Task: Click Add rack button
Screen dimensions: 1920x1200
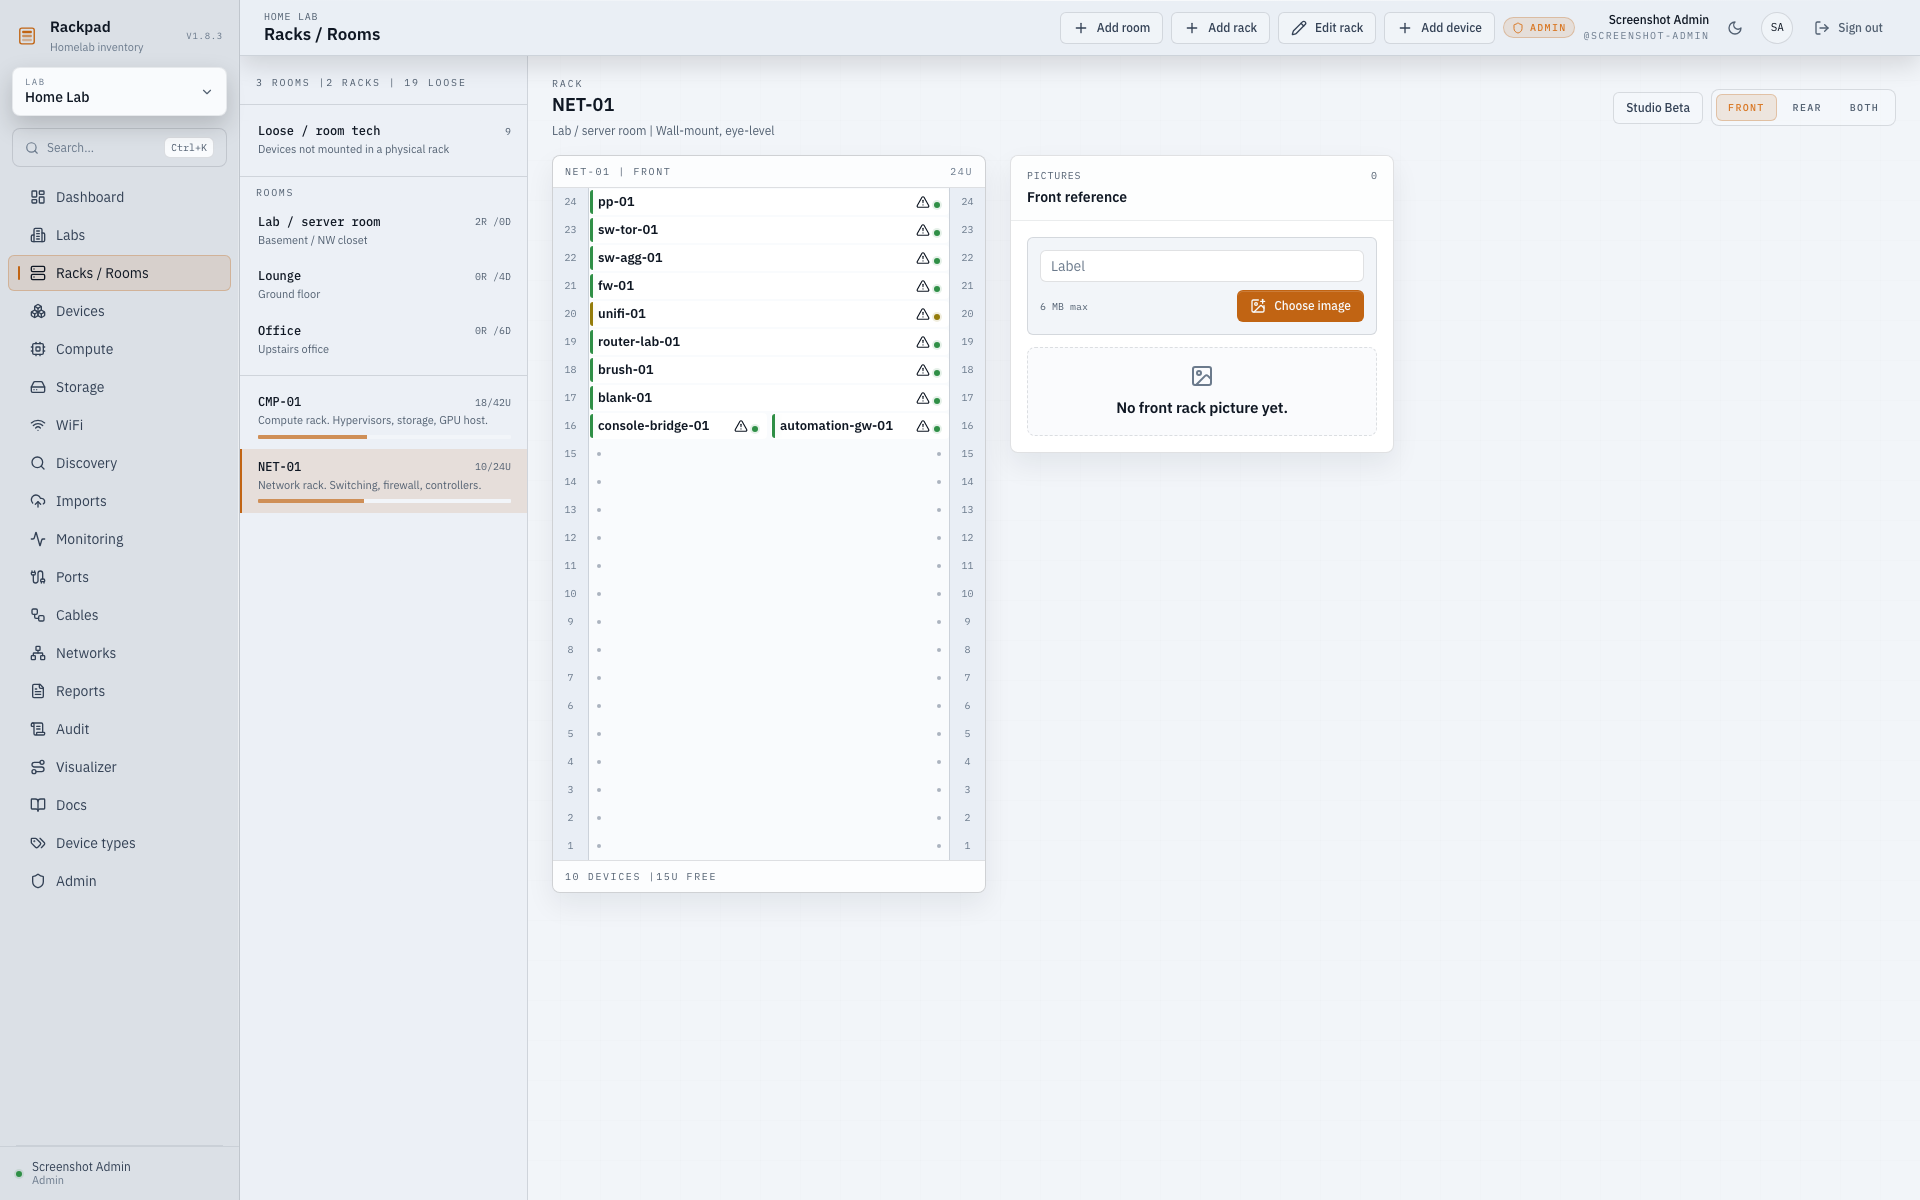Action: coord(1220,28)
